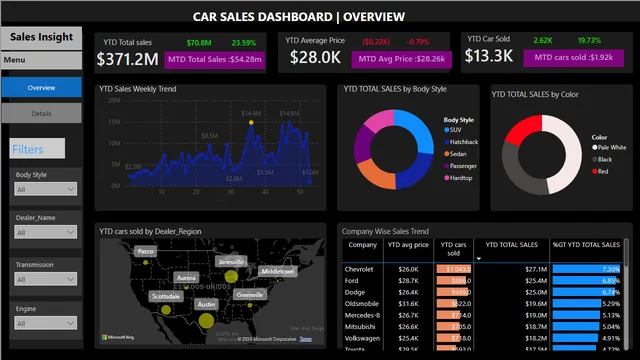Sort by Company column header
The height and width of the screenshot is (360, 640).
coord(362,245)
